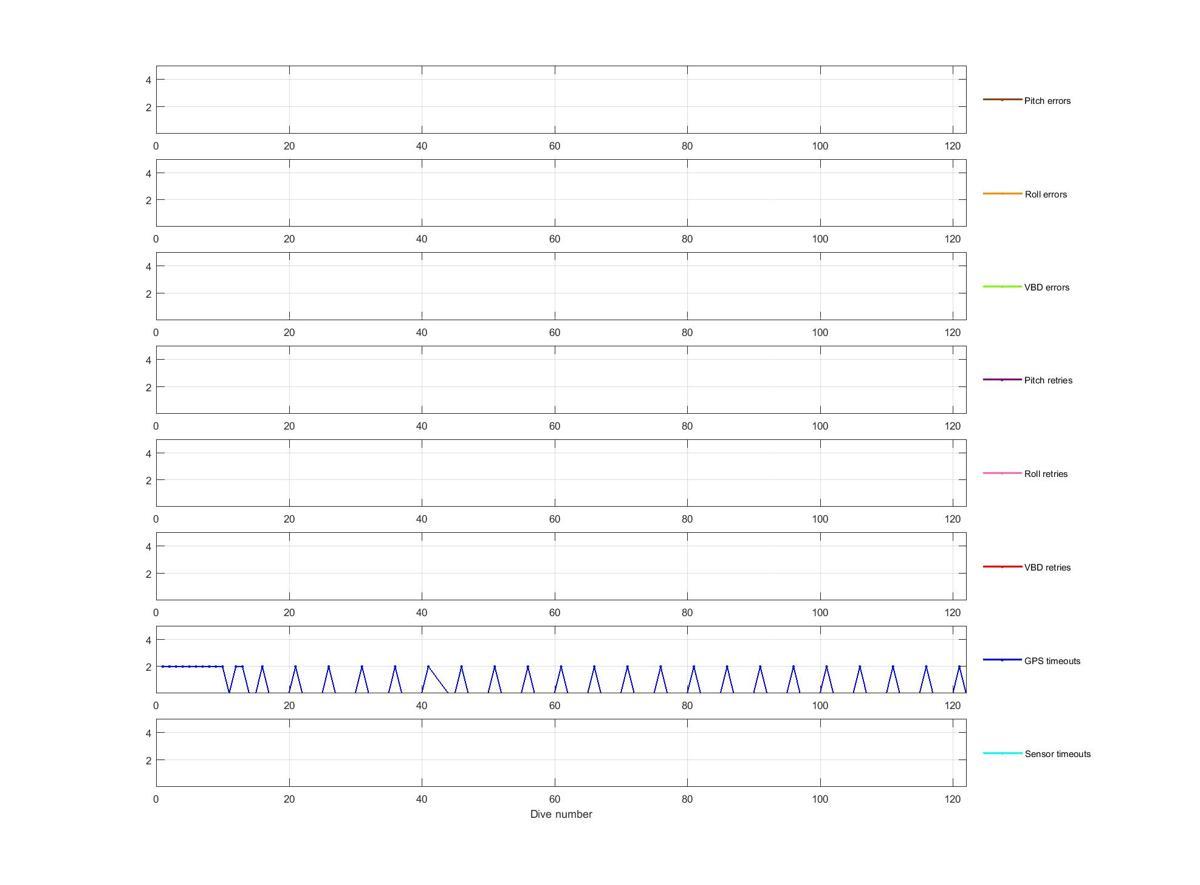Viewport: 1200px width, 885px height.
Task: Click the VBD retries legend label
Action: [1047, 567]
